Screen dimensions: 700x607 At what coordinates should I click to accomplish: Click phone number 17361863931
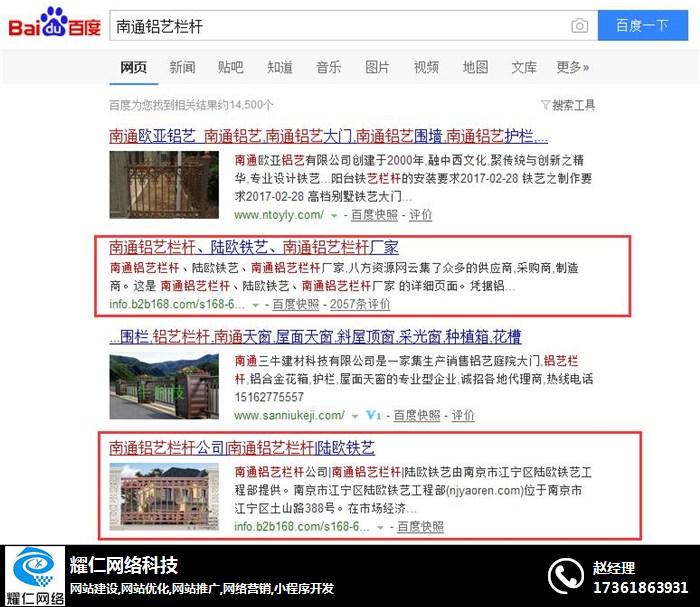coord(640,587)
